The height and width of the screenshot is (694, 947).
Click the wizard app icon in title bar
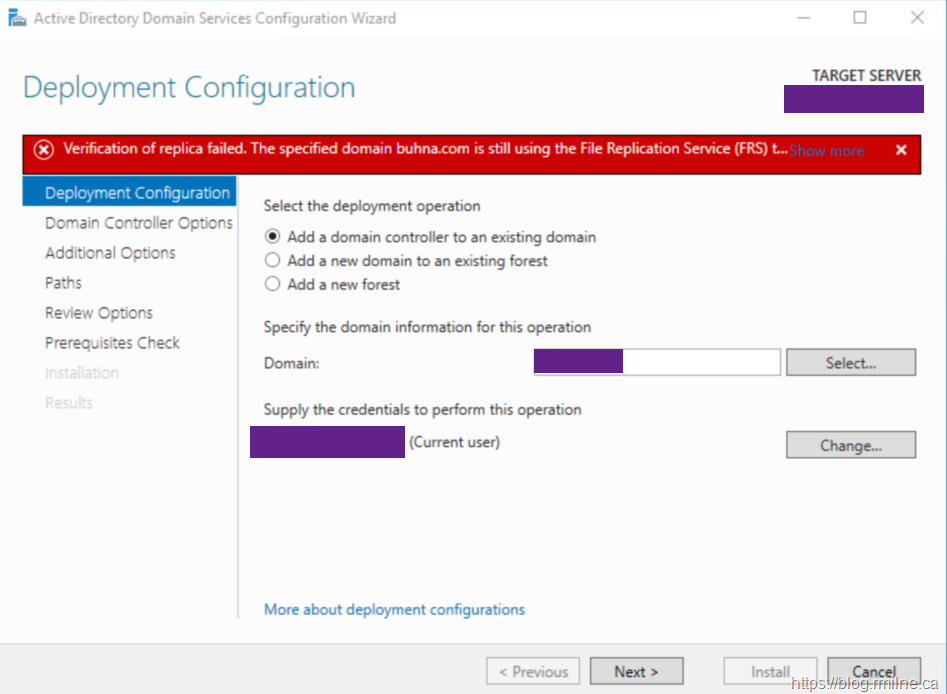(x=17, y=18)
